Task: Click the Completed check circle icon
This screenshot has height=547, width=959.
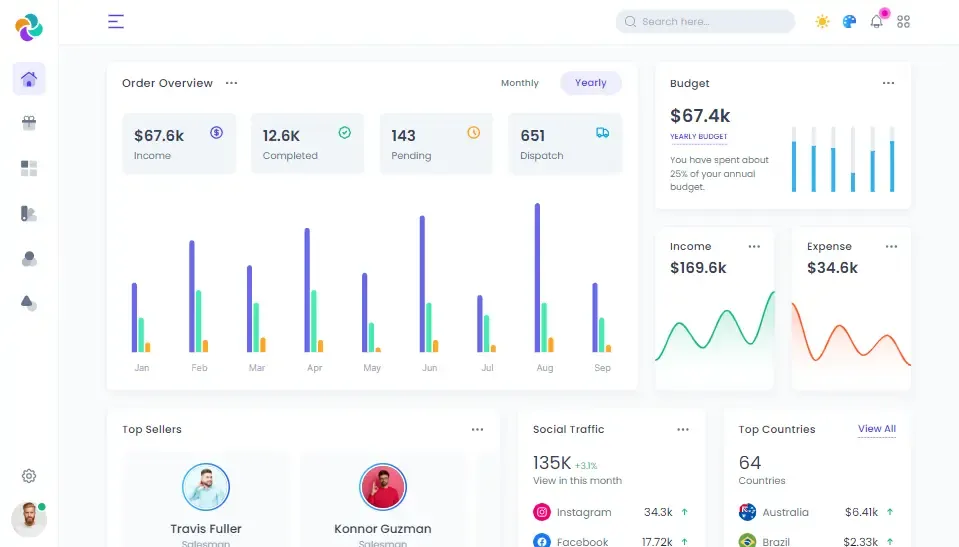Action: pos(345,132)
